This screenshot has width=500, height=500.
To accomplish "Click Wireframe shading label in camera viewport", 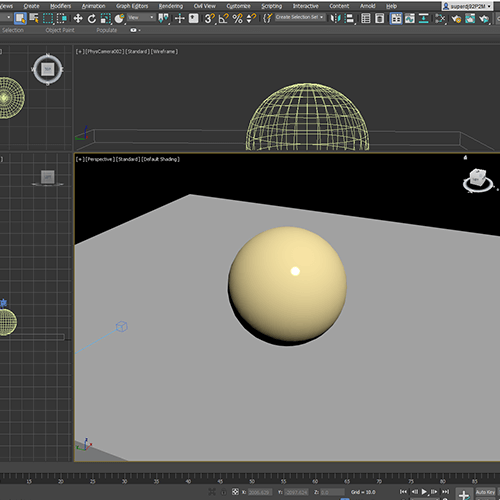I will pyautogui.click(x=164, y=51).
